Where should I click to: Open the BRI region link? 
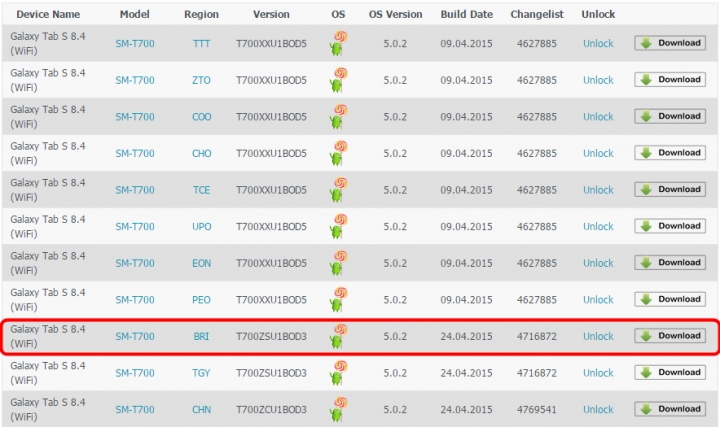click(201, 337)
